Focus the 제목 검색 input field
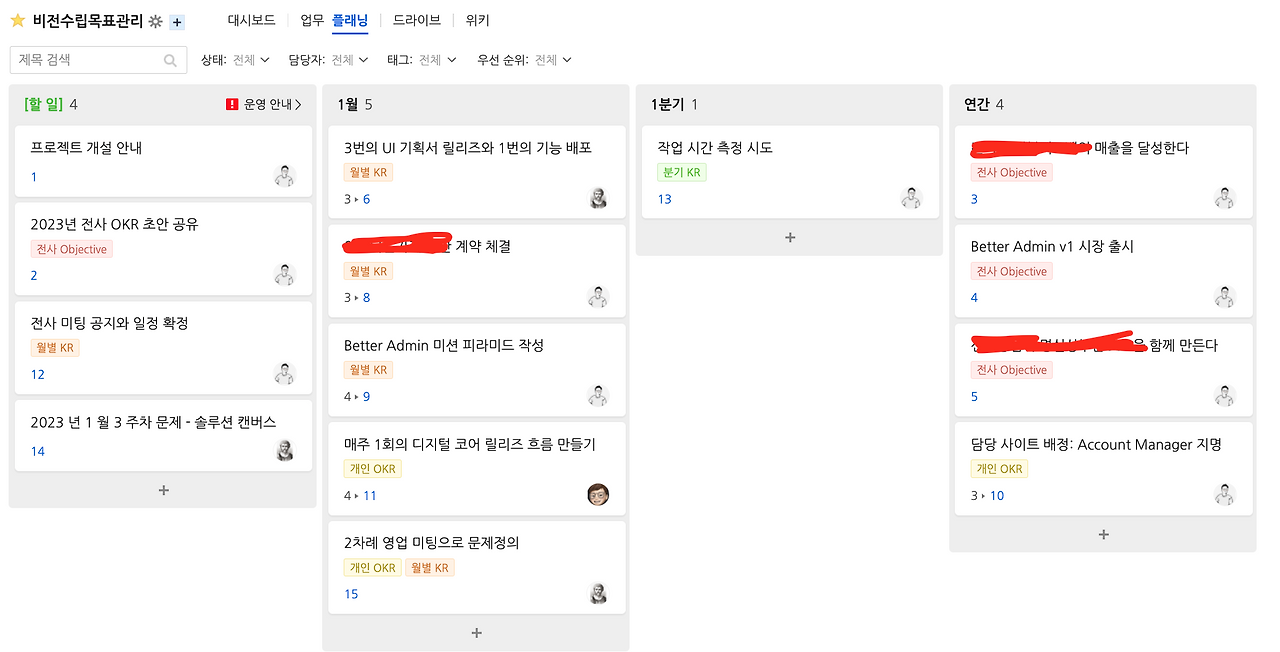Viewport: 1280px width, 652px height. coord(88,60)
